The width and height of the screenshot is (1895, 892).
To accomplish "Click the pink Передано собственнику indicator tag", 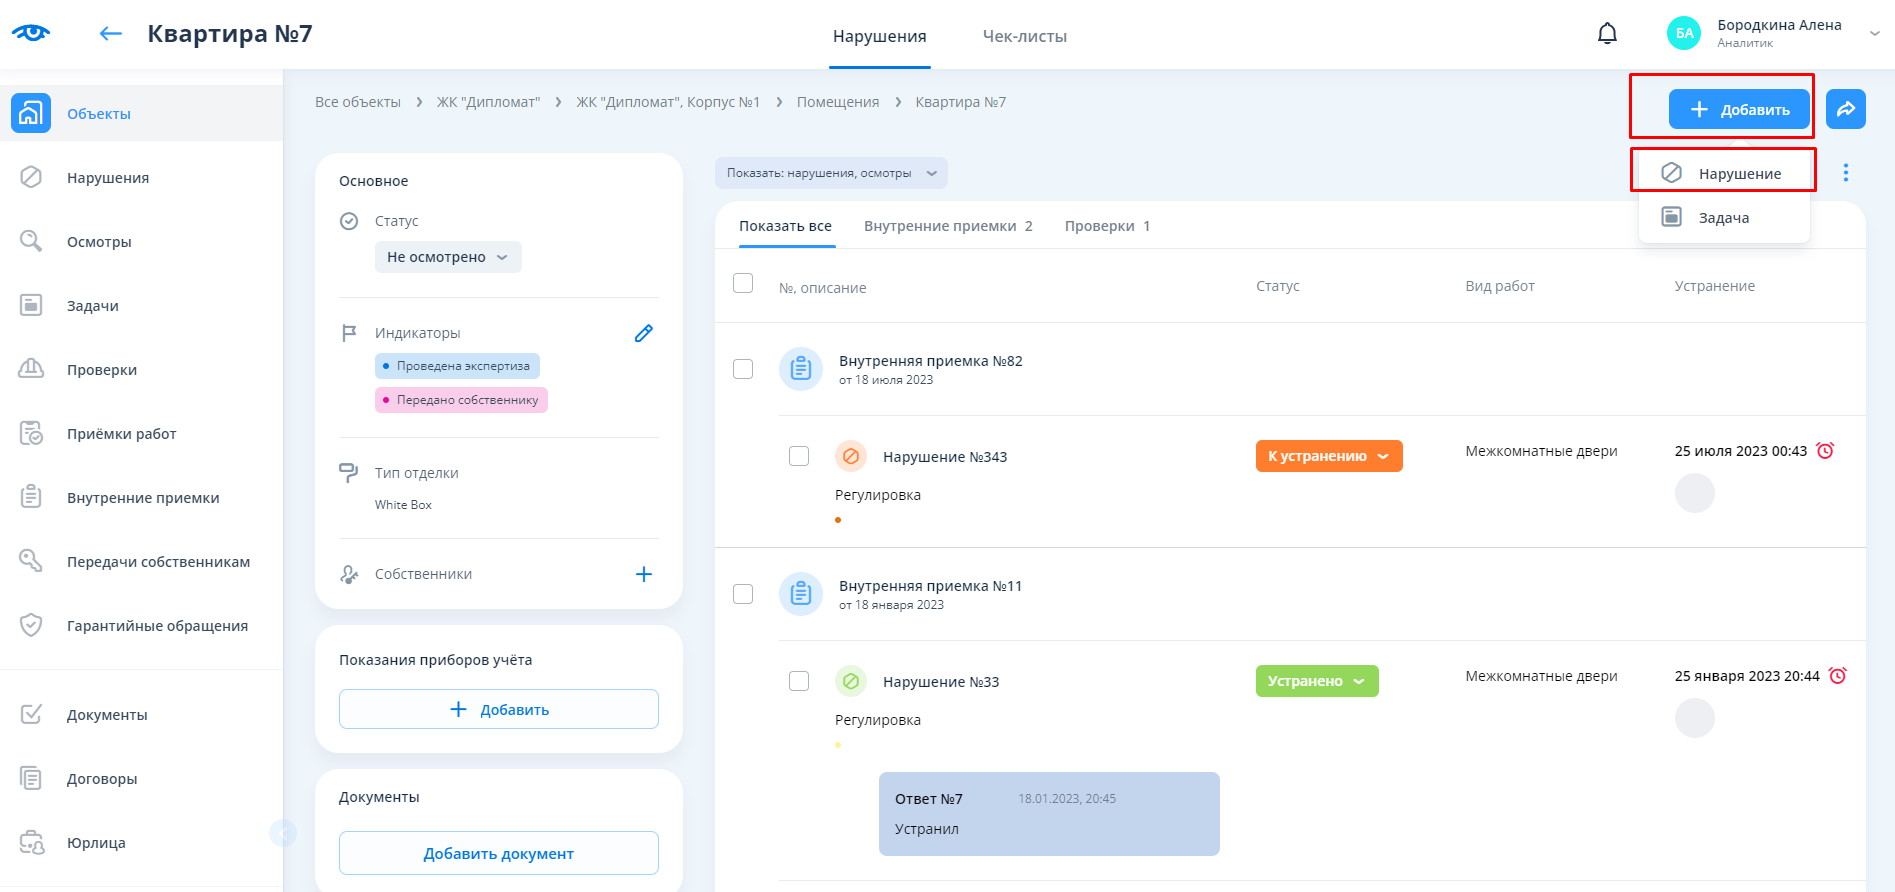I will (x=461, y=400).
